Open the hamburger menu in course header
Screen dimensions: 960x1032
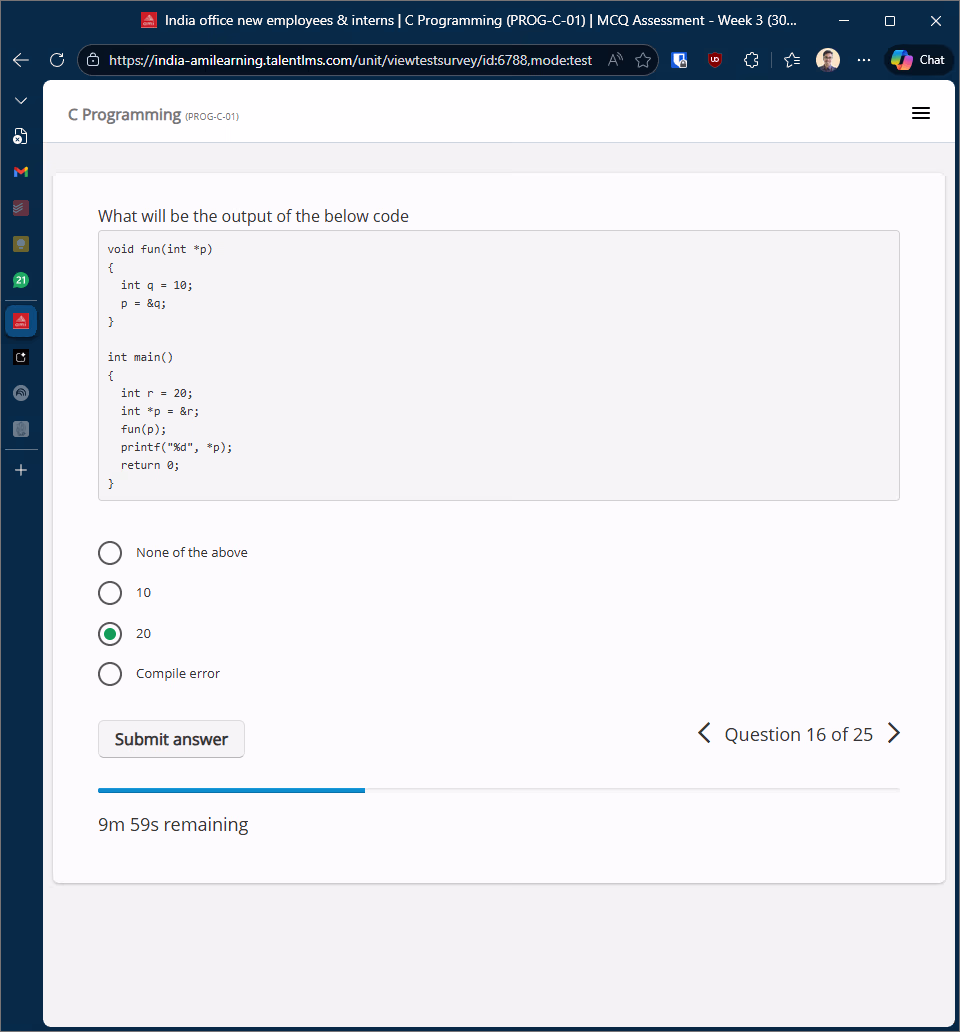(921, 114)
